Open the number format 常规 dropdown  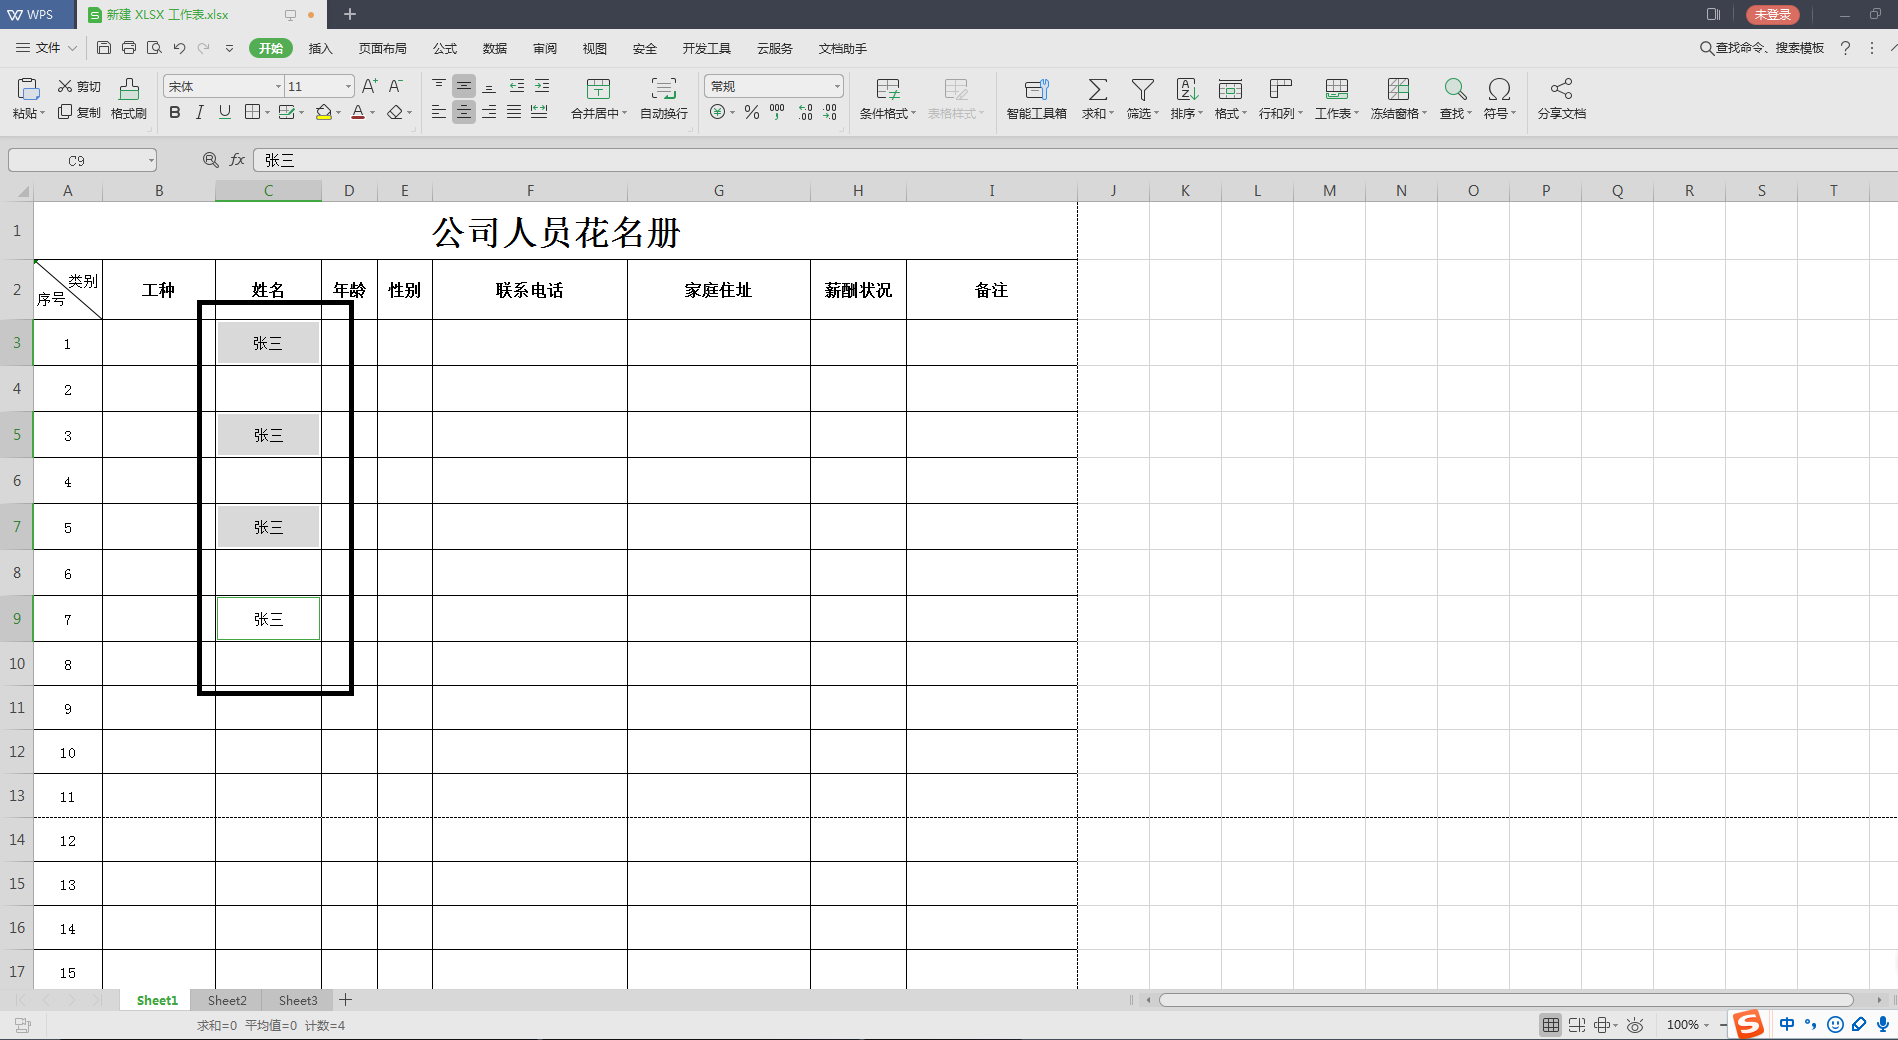click(837, 87)
